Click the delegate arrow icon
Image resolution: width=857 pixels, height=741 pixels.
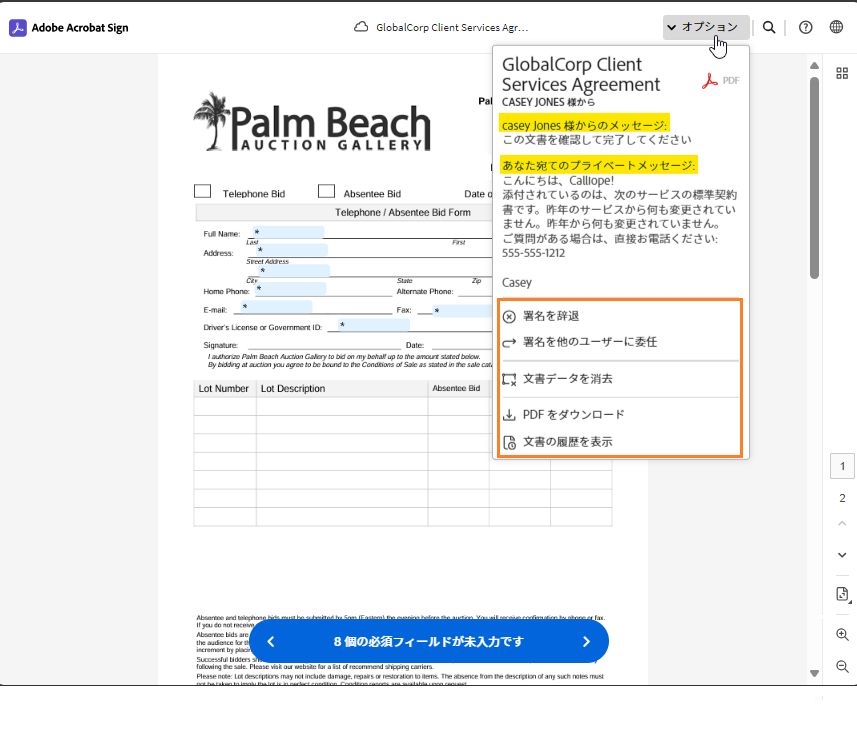point(509,343)
